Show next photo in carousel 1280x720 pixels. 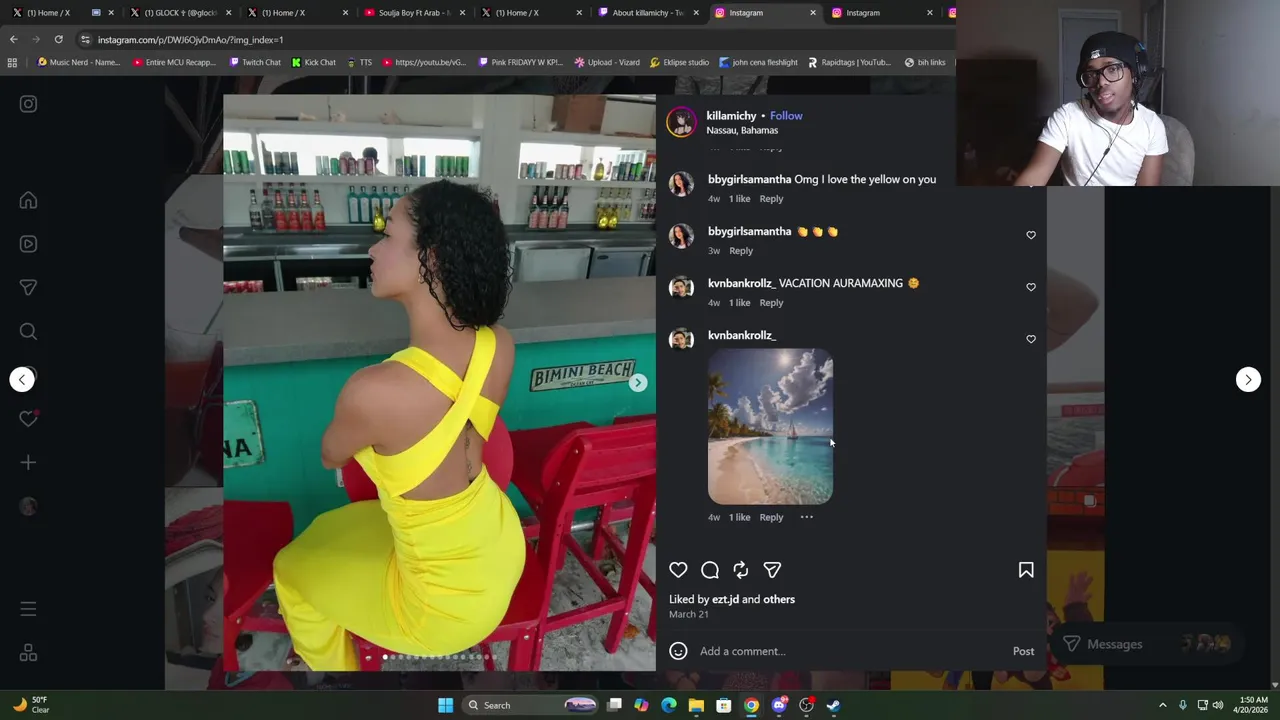(638, 383)
